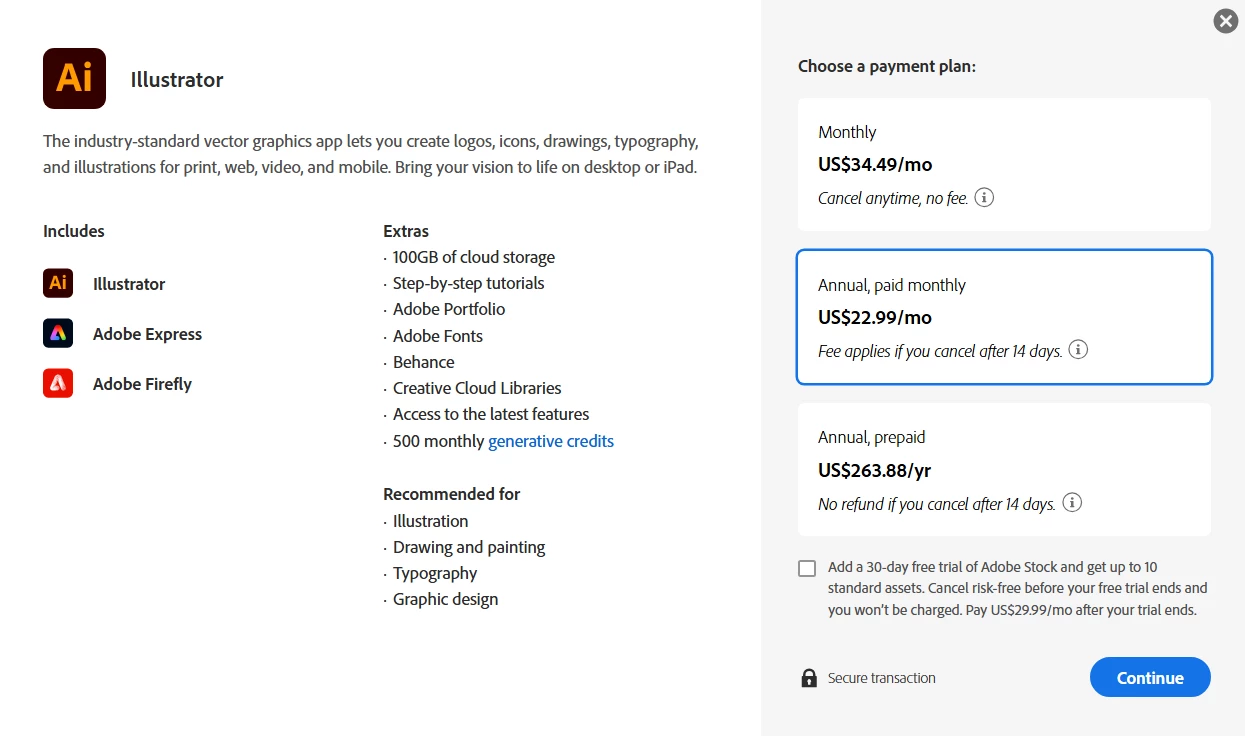The width and height of the screenshot is (1245, 736).
Task: Open info icon for Monthly plan
Action: click(984, 197)
